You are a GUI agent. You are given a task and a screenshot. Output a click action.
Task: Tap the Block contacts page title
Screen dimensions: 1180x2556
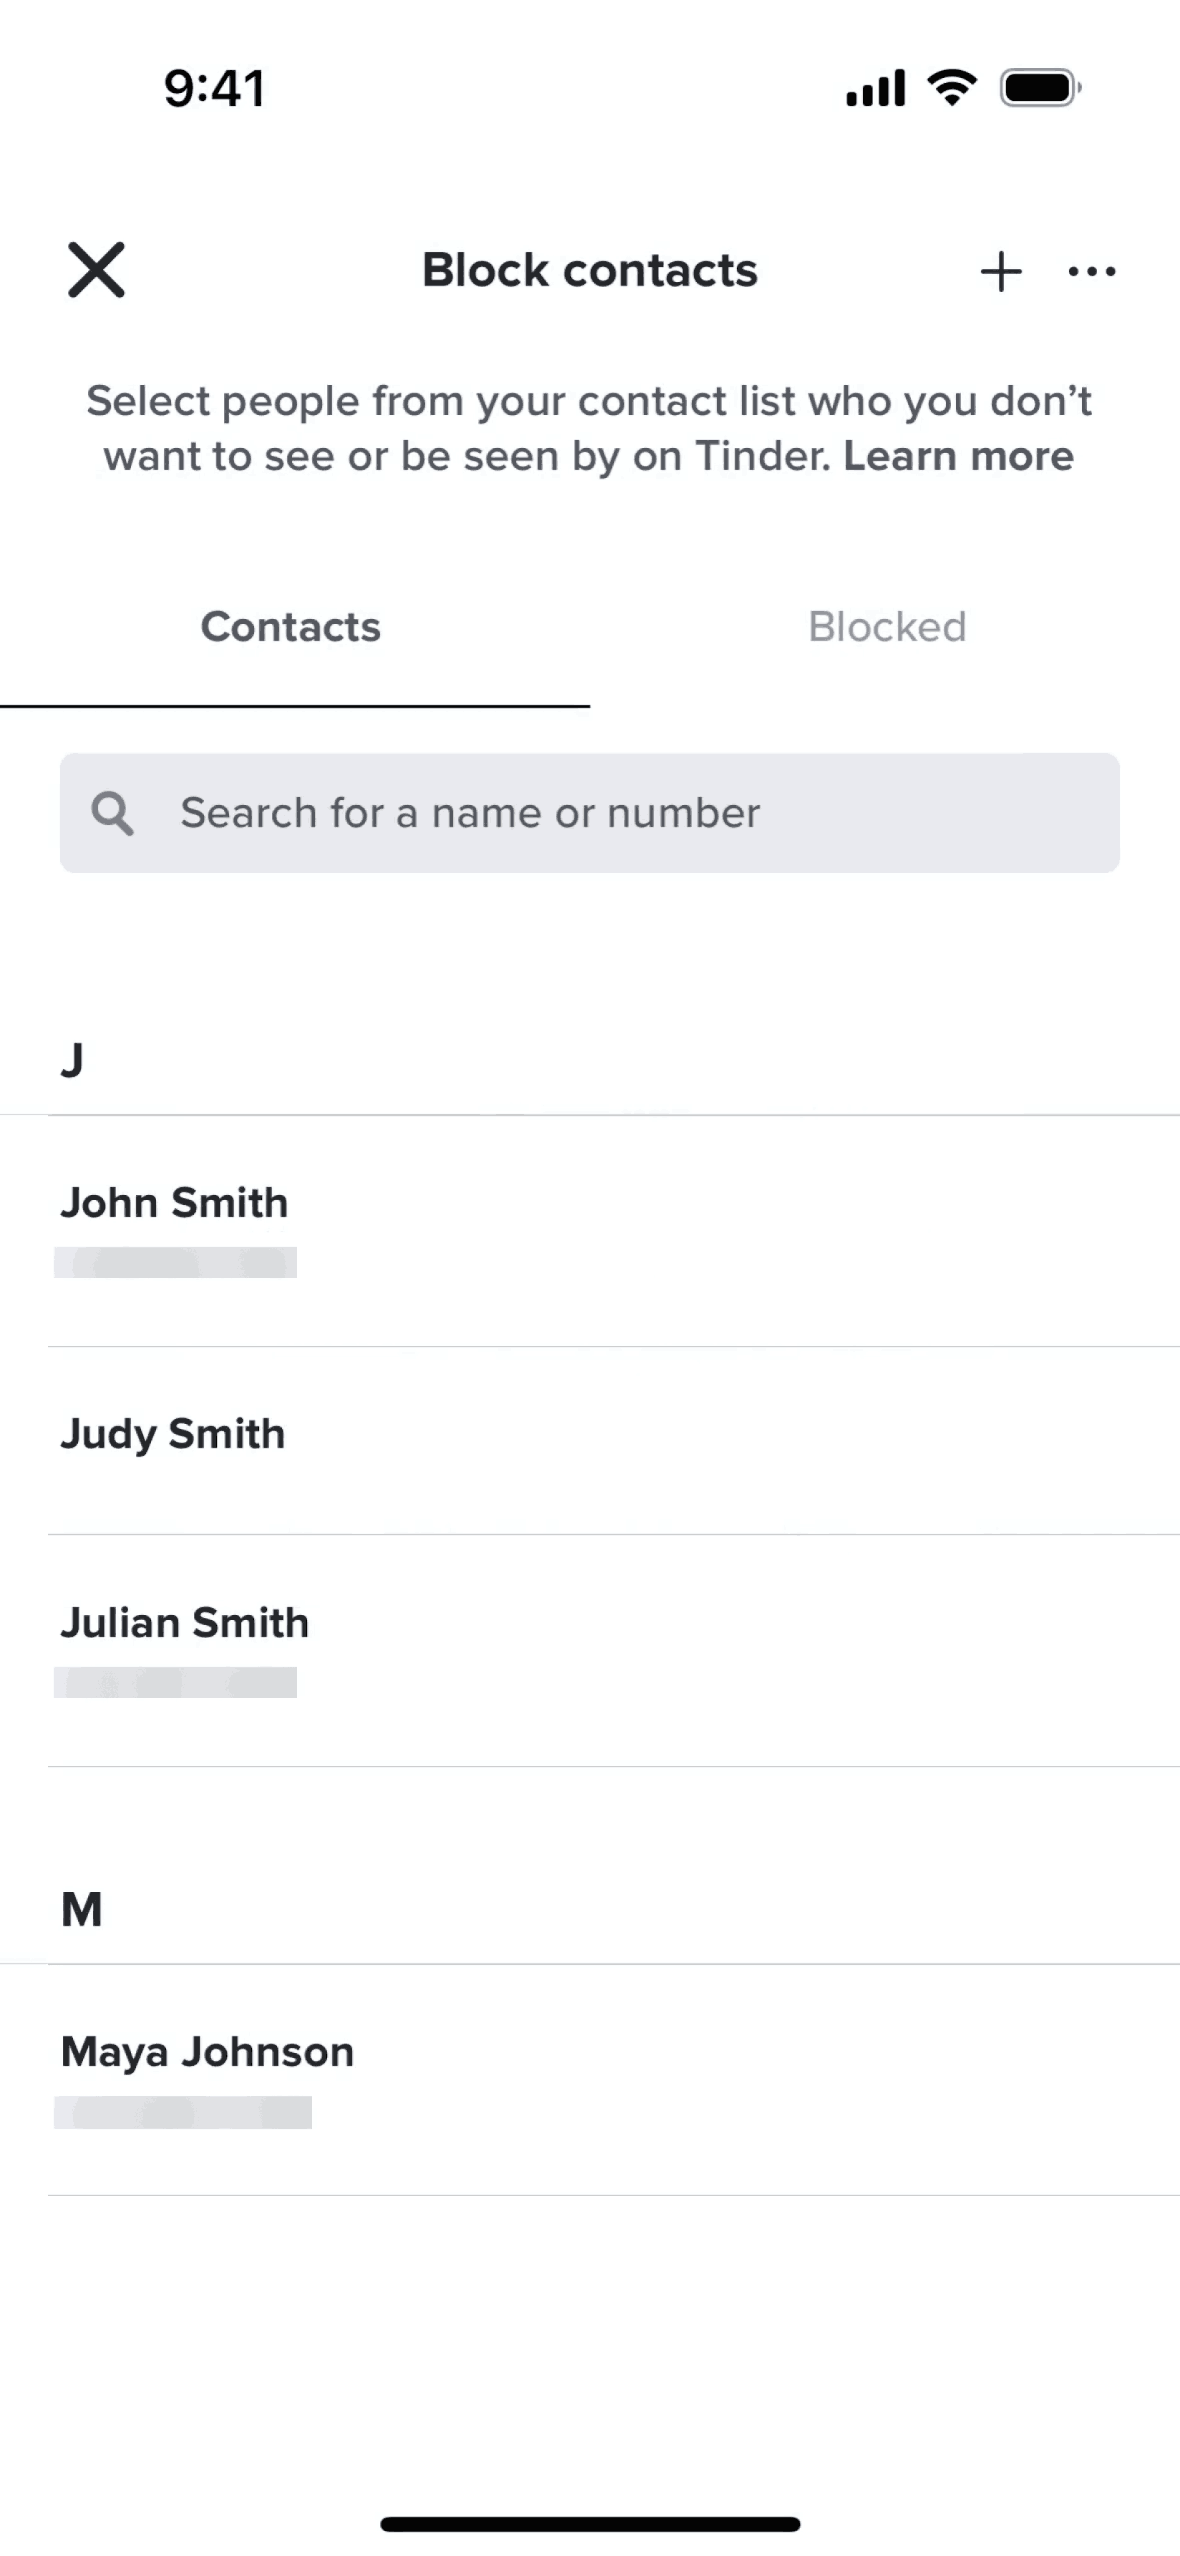590,270
